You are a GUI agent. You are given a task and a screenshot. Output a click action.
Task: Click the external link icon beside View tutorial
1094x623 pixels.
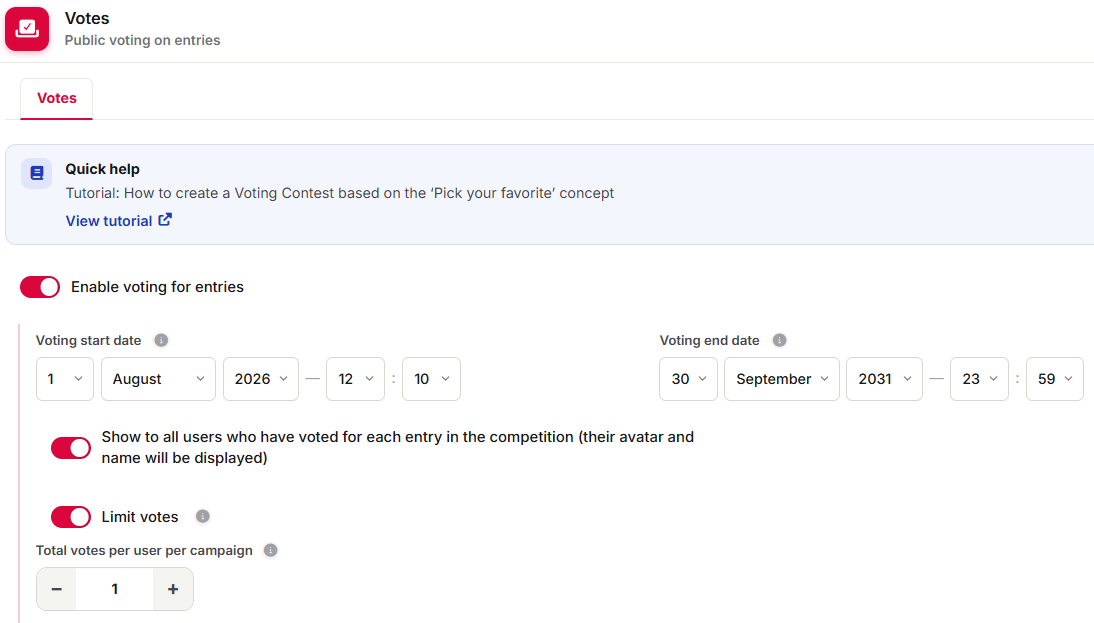coord(165,220)
